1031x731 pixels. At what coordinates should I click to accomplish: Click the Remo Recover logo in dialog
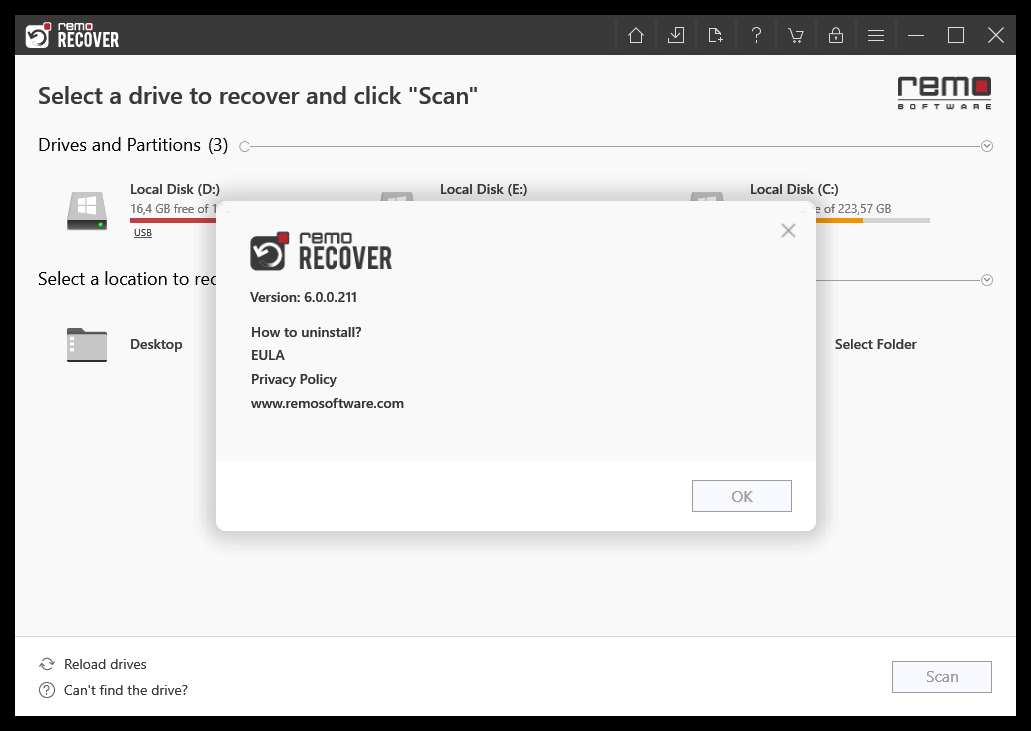(321, 251)
